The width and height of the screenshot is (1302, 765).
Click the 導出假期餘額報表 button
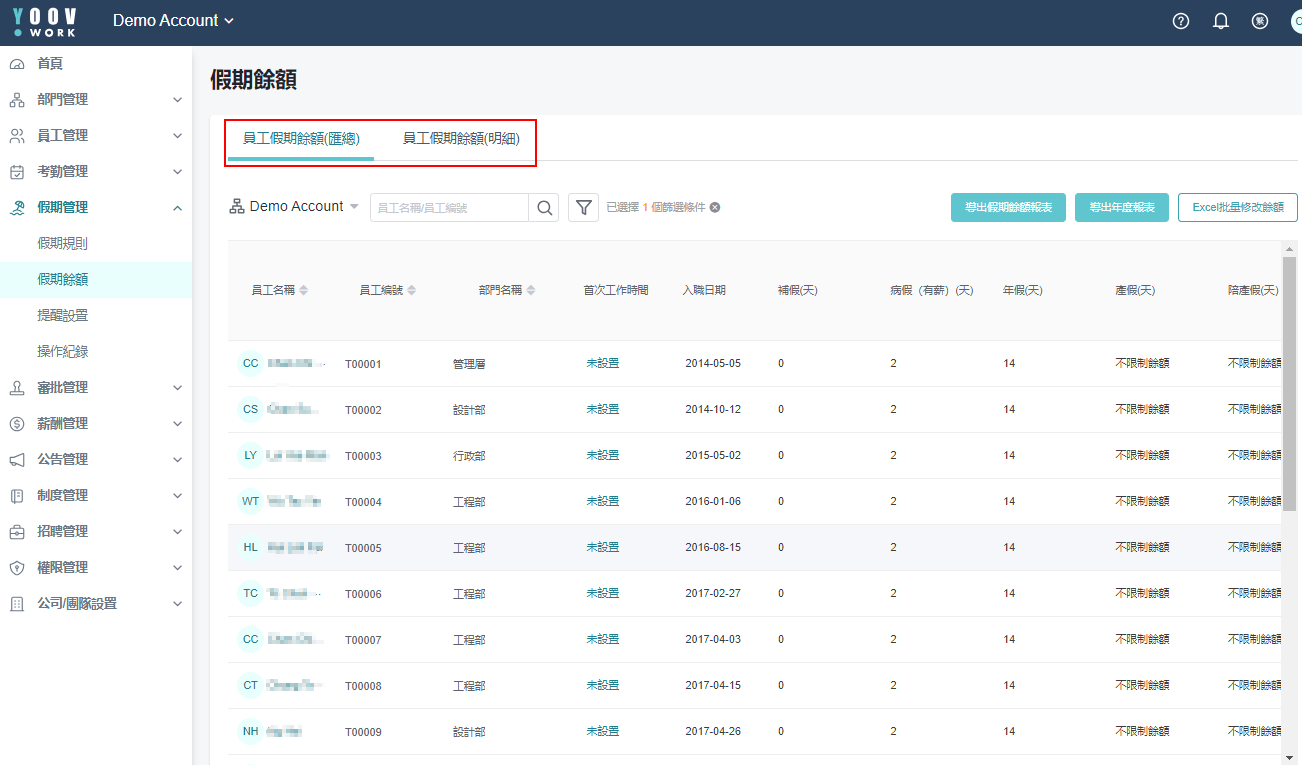1008,207
